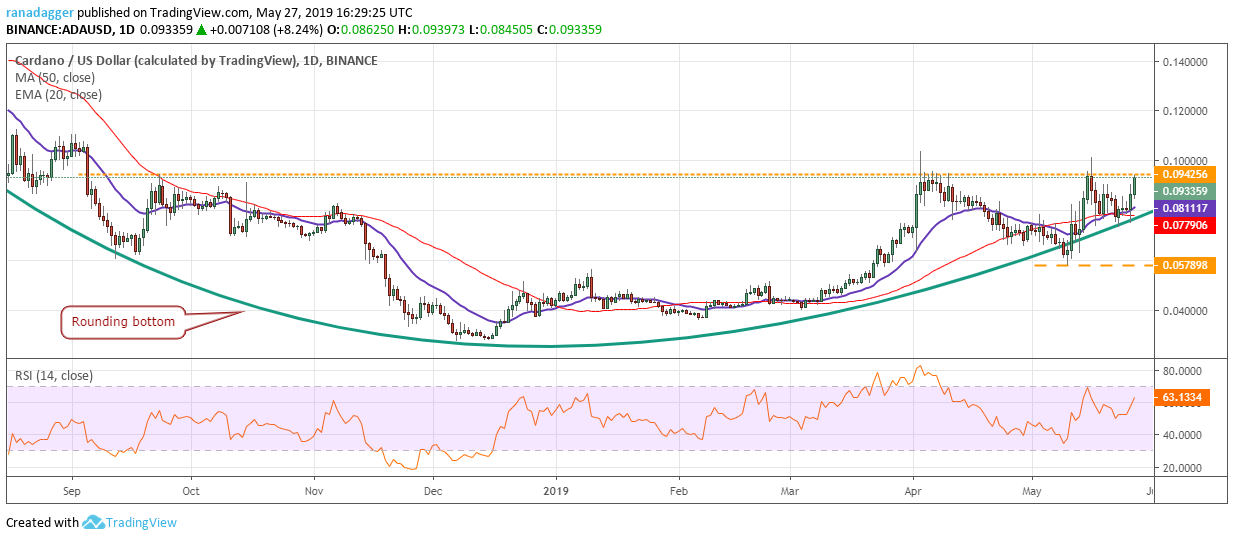The image size is (1234, 540).
Task: Click the 'Dec' date axis label
Action: pyautogui.click(x=433, y=492)
